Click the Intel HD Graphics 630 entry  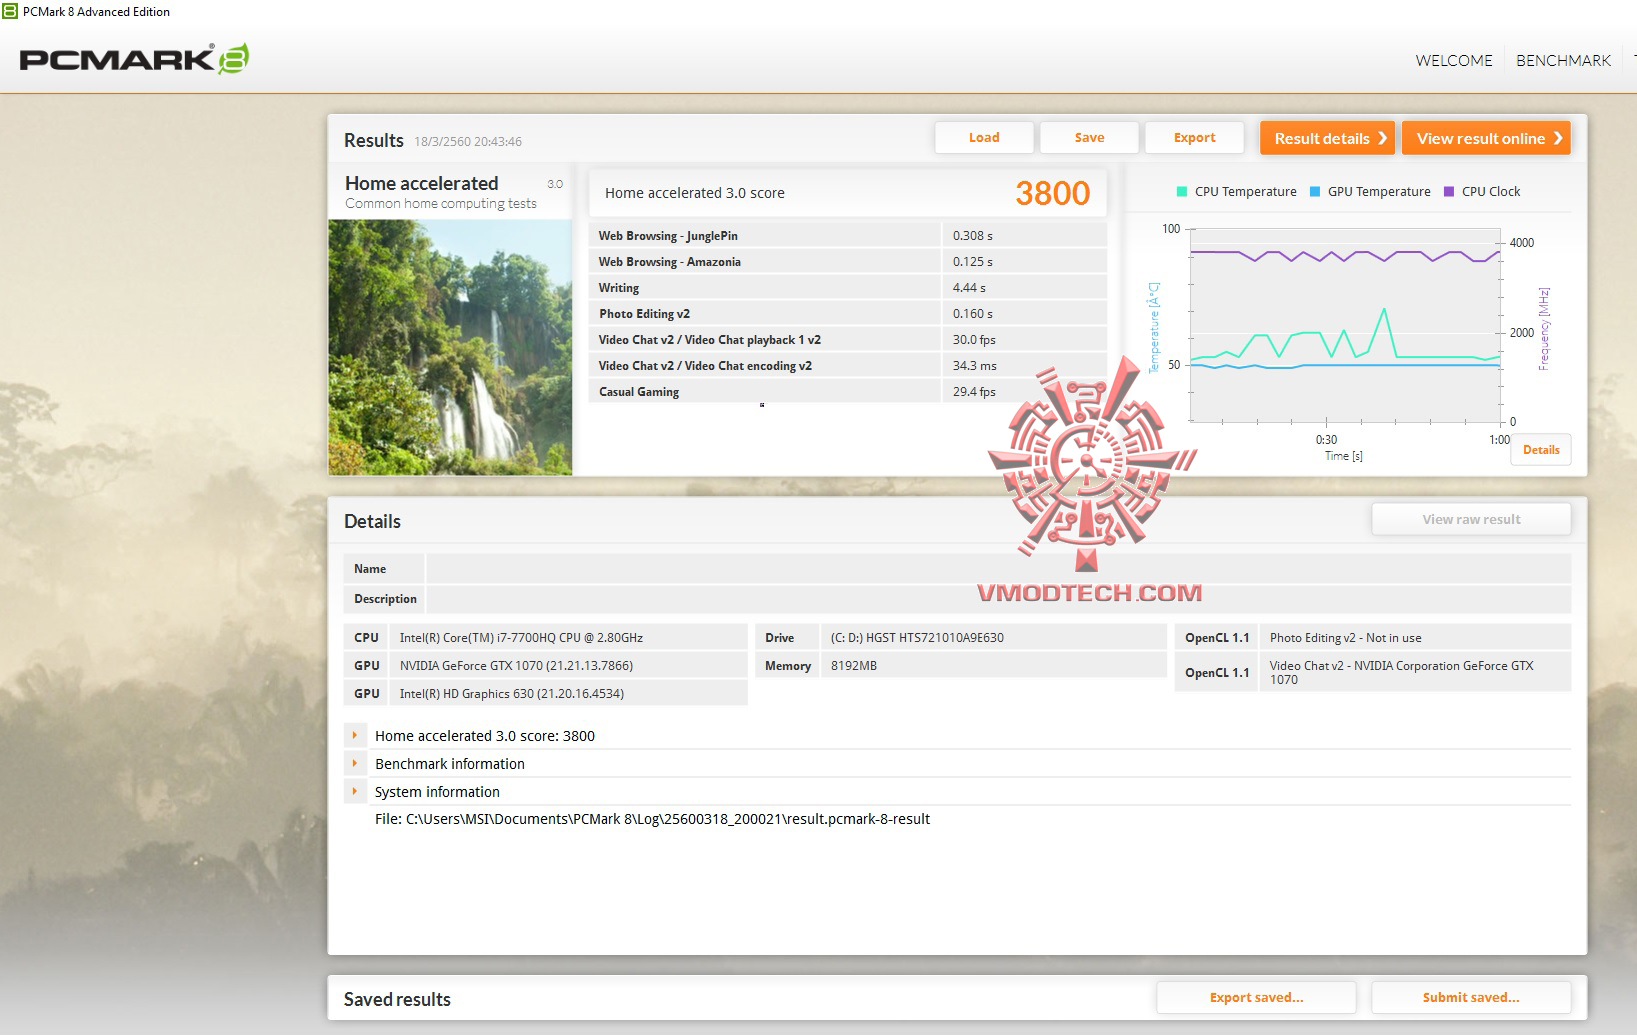click(512, 694)
